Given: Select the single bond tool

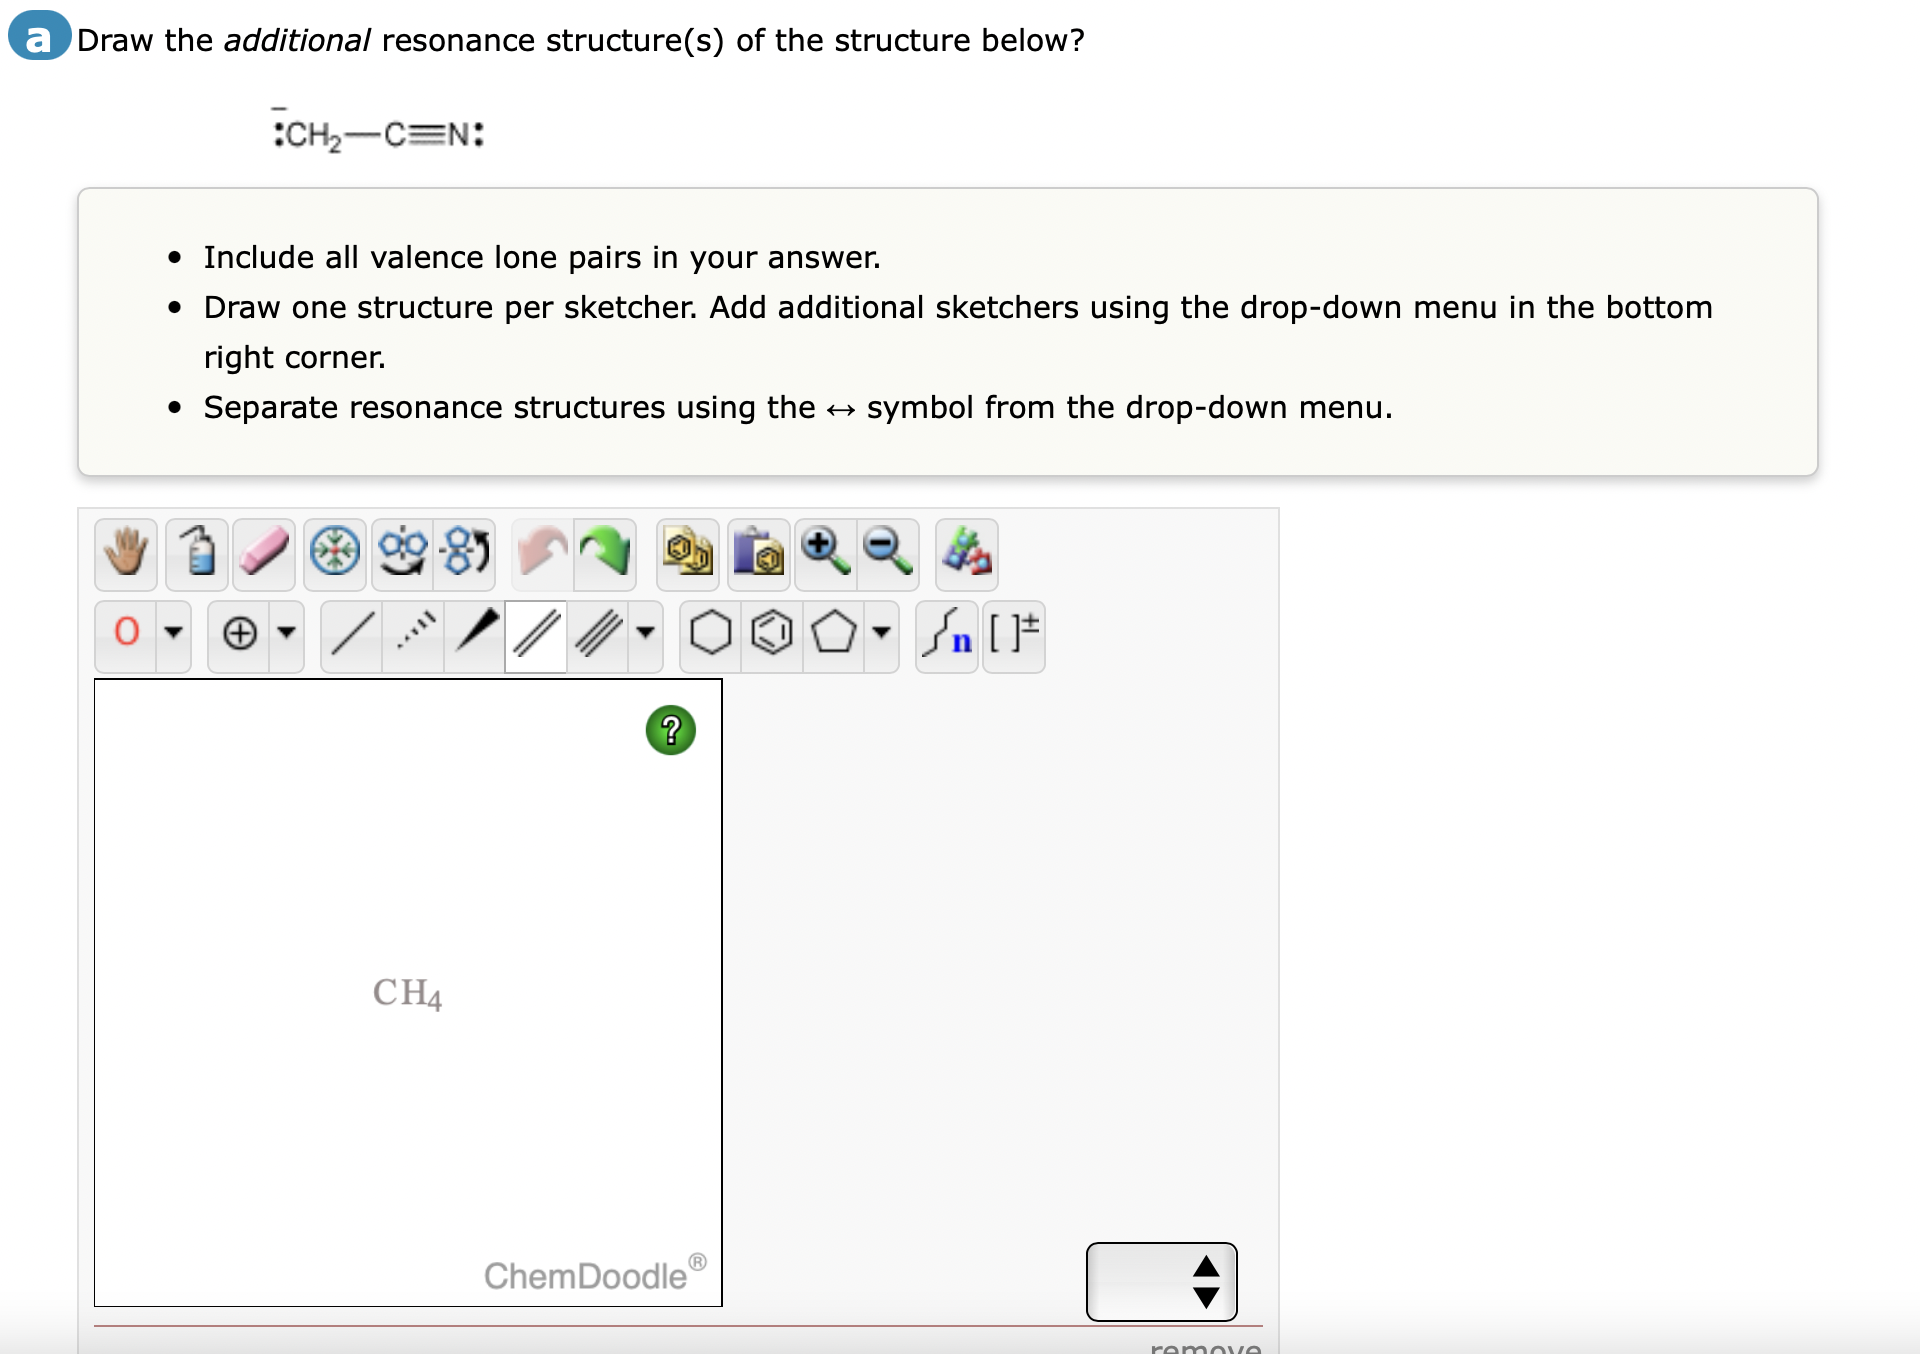Looking at the screenshot, I should coord(350,635).
